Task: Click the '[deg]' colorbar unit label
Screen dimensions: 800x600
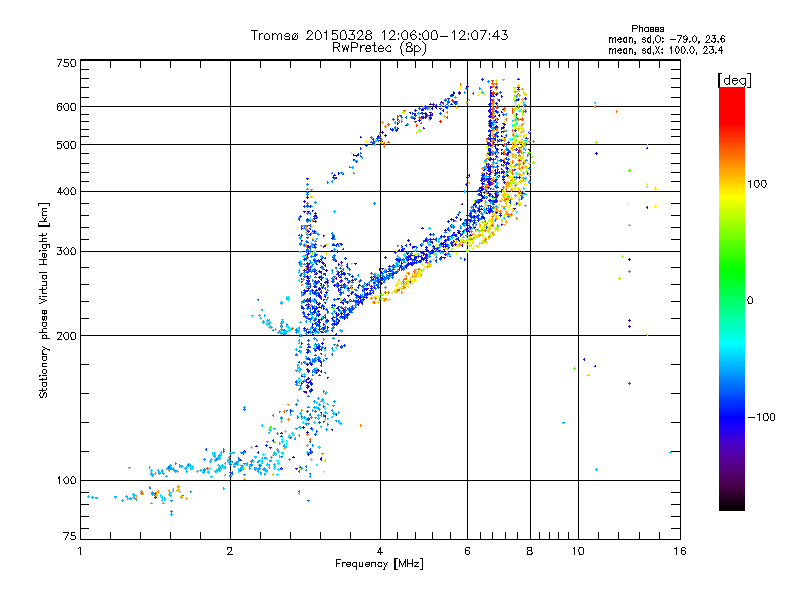Action: pyautogui.click(x=734, y=80)
